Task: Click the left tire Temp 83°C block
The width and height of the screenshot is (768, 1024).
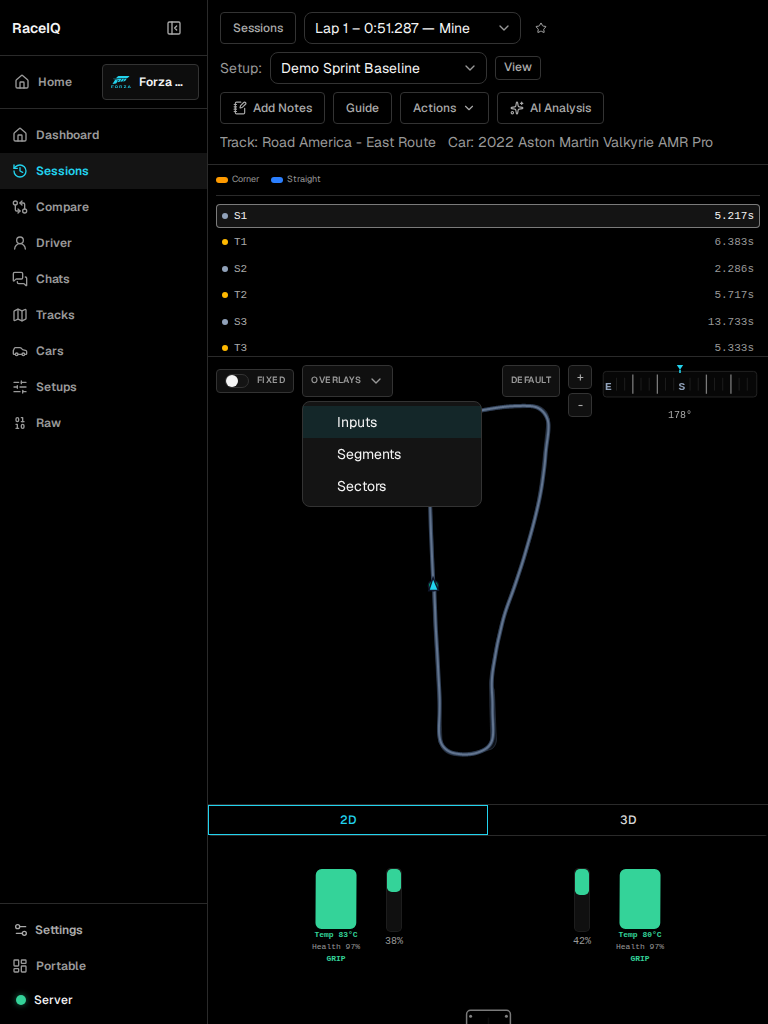Action: click(x=336, y=899)
